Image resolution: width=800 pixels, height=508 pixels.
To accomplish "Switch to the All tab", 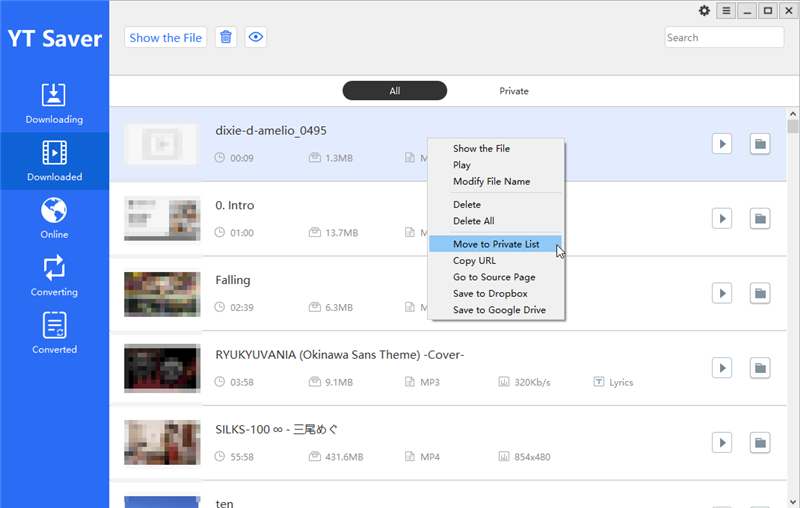I will pos(394,91).
